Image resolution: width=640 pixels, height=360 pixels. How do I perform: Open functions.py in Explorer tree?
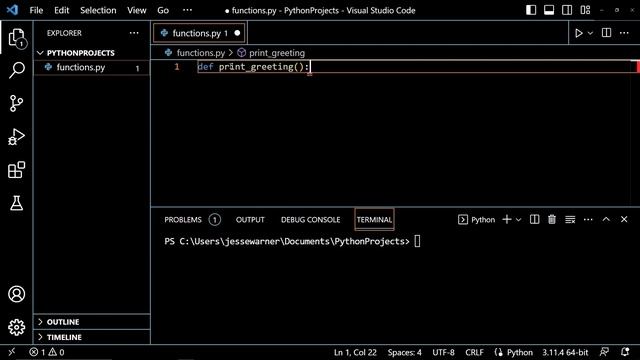[92, 67]
